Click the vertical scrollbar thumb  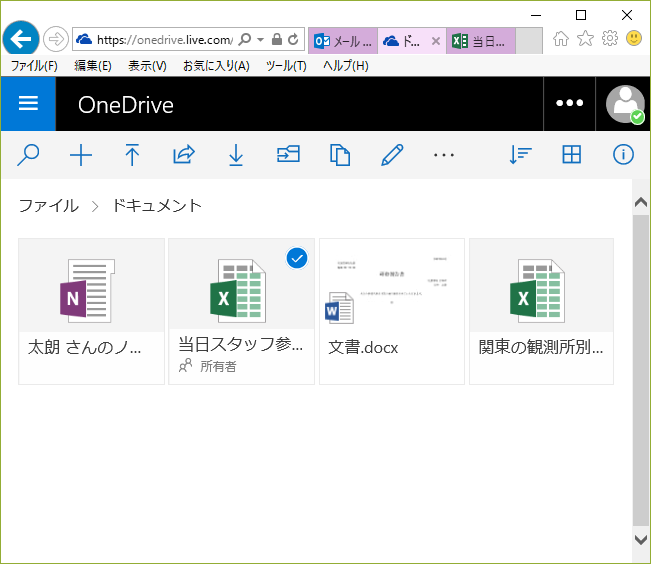point(641,370)
